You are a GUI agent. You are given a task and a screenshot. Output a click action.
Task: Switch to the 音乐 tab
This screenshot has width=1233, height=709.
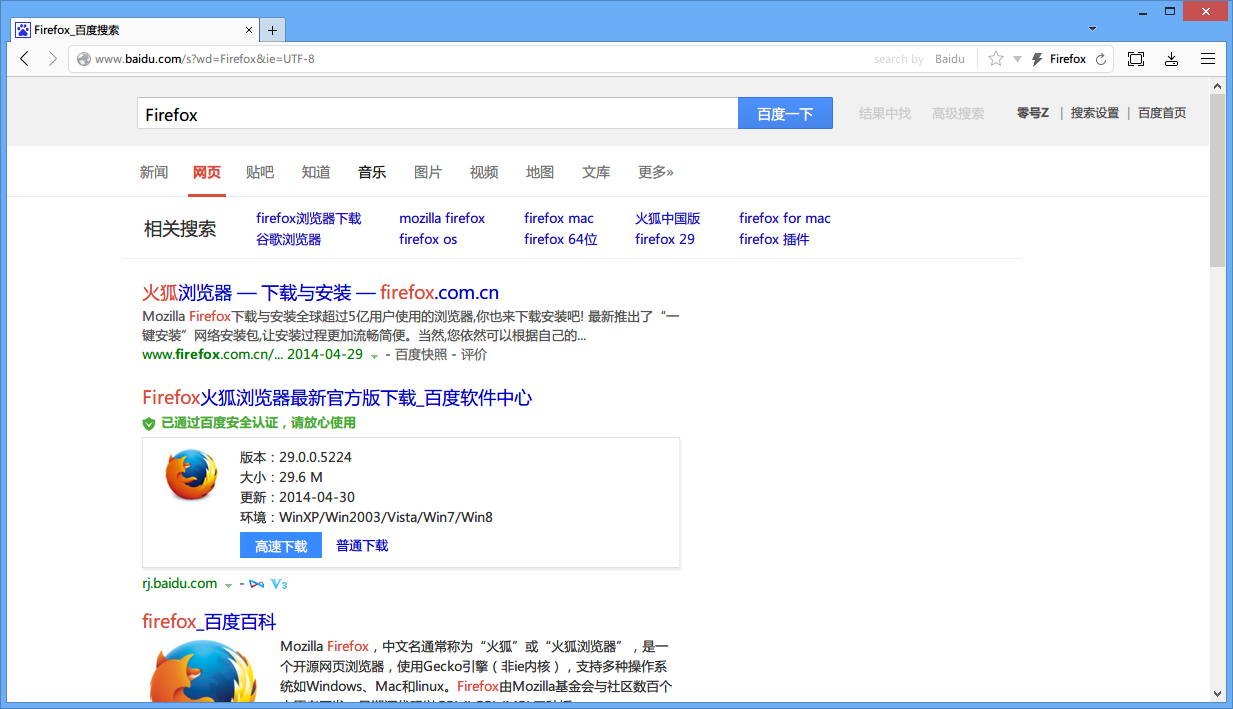[x=372, y=172]
